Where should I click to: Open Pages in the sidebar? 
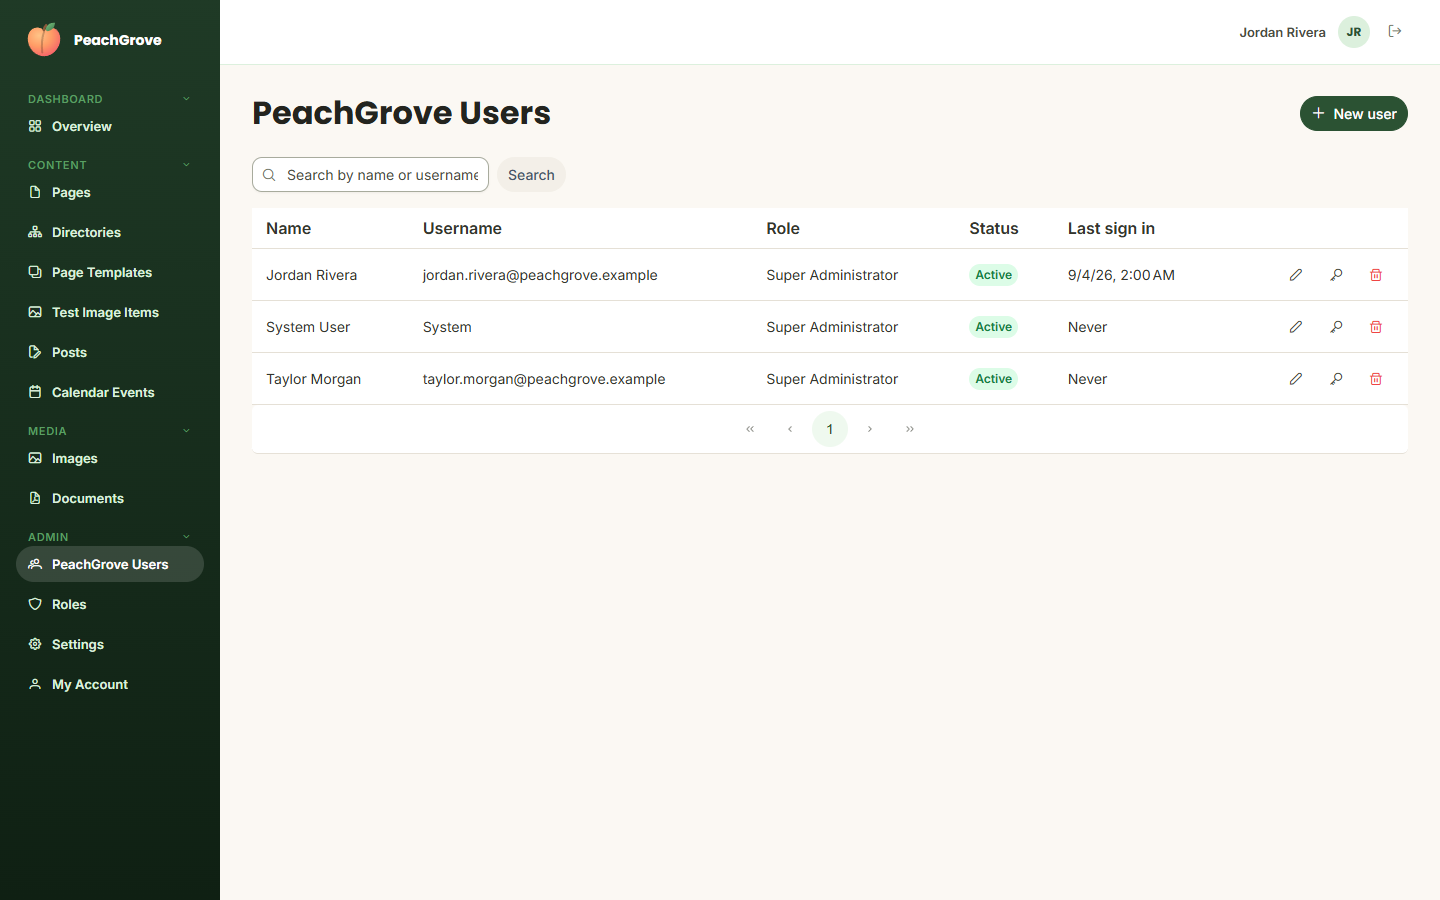click(110, 192)
